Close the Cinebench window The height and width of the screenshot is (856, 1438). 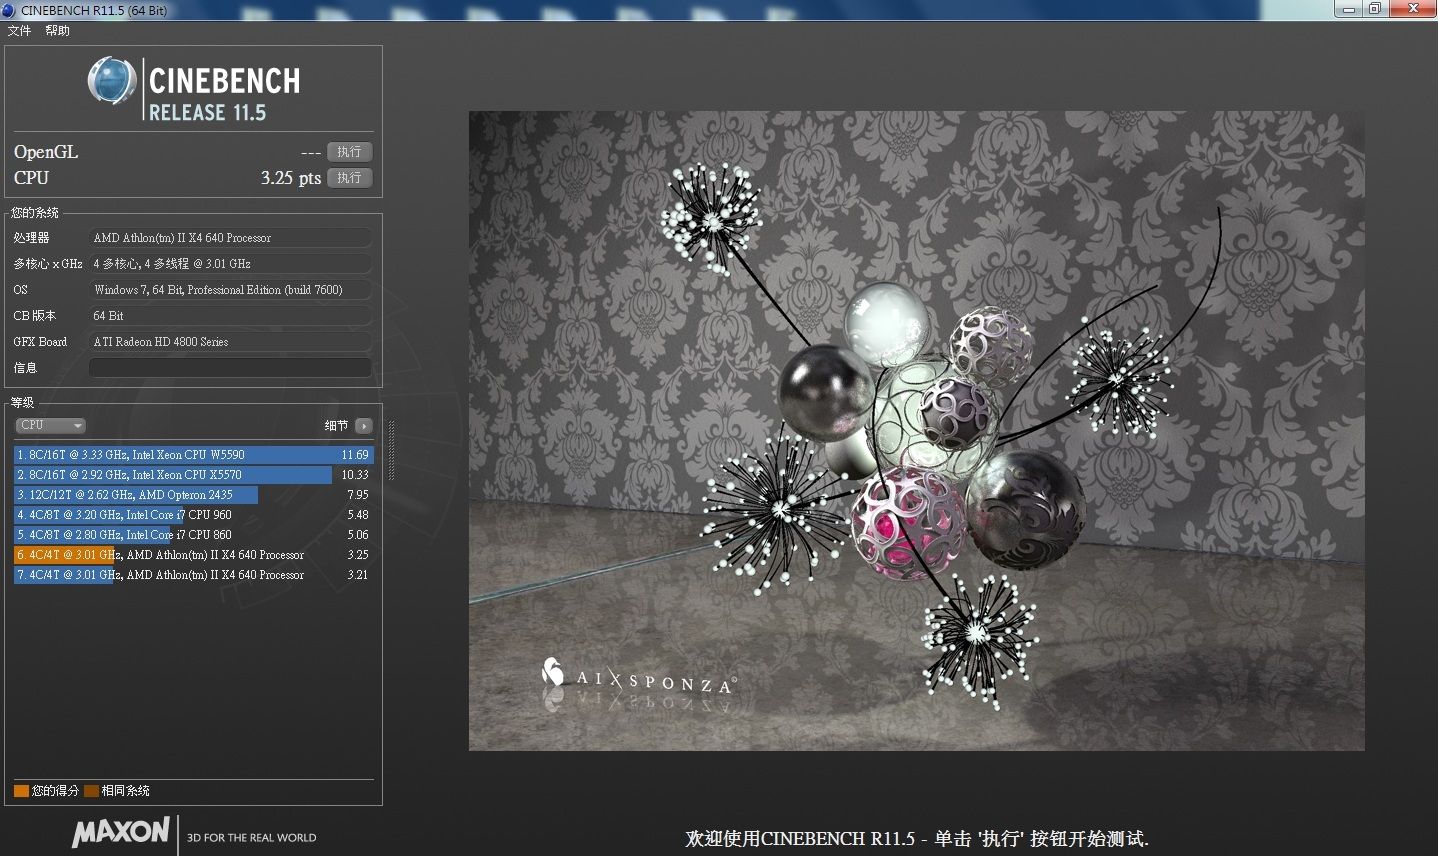(1412, 9)
